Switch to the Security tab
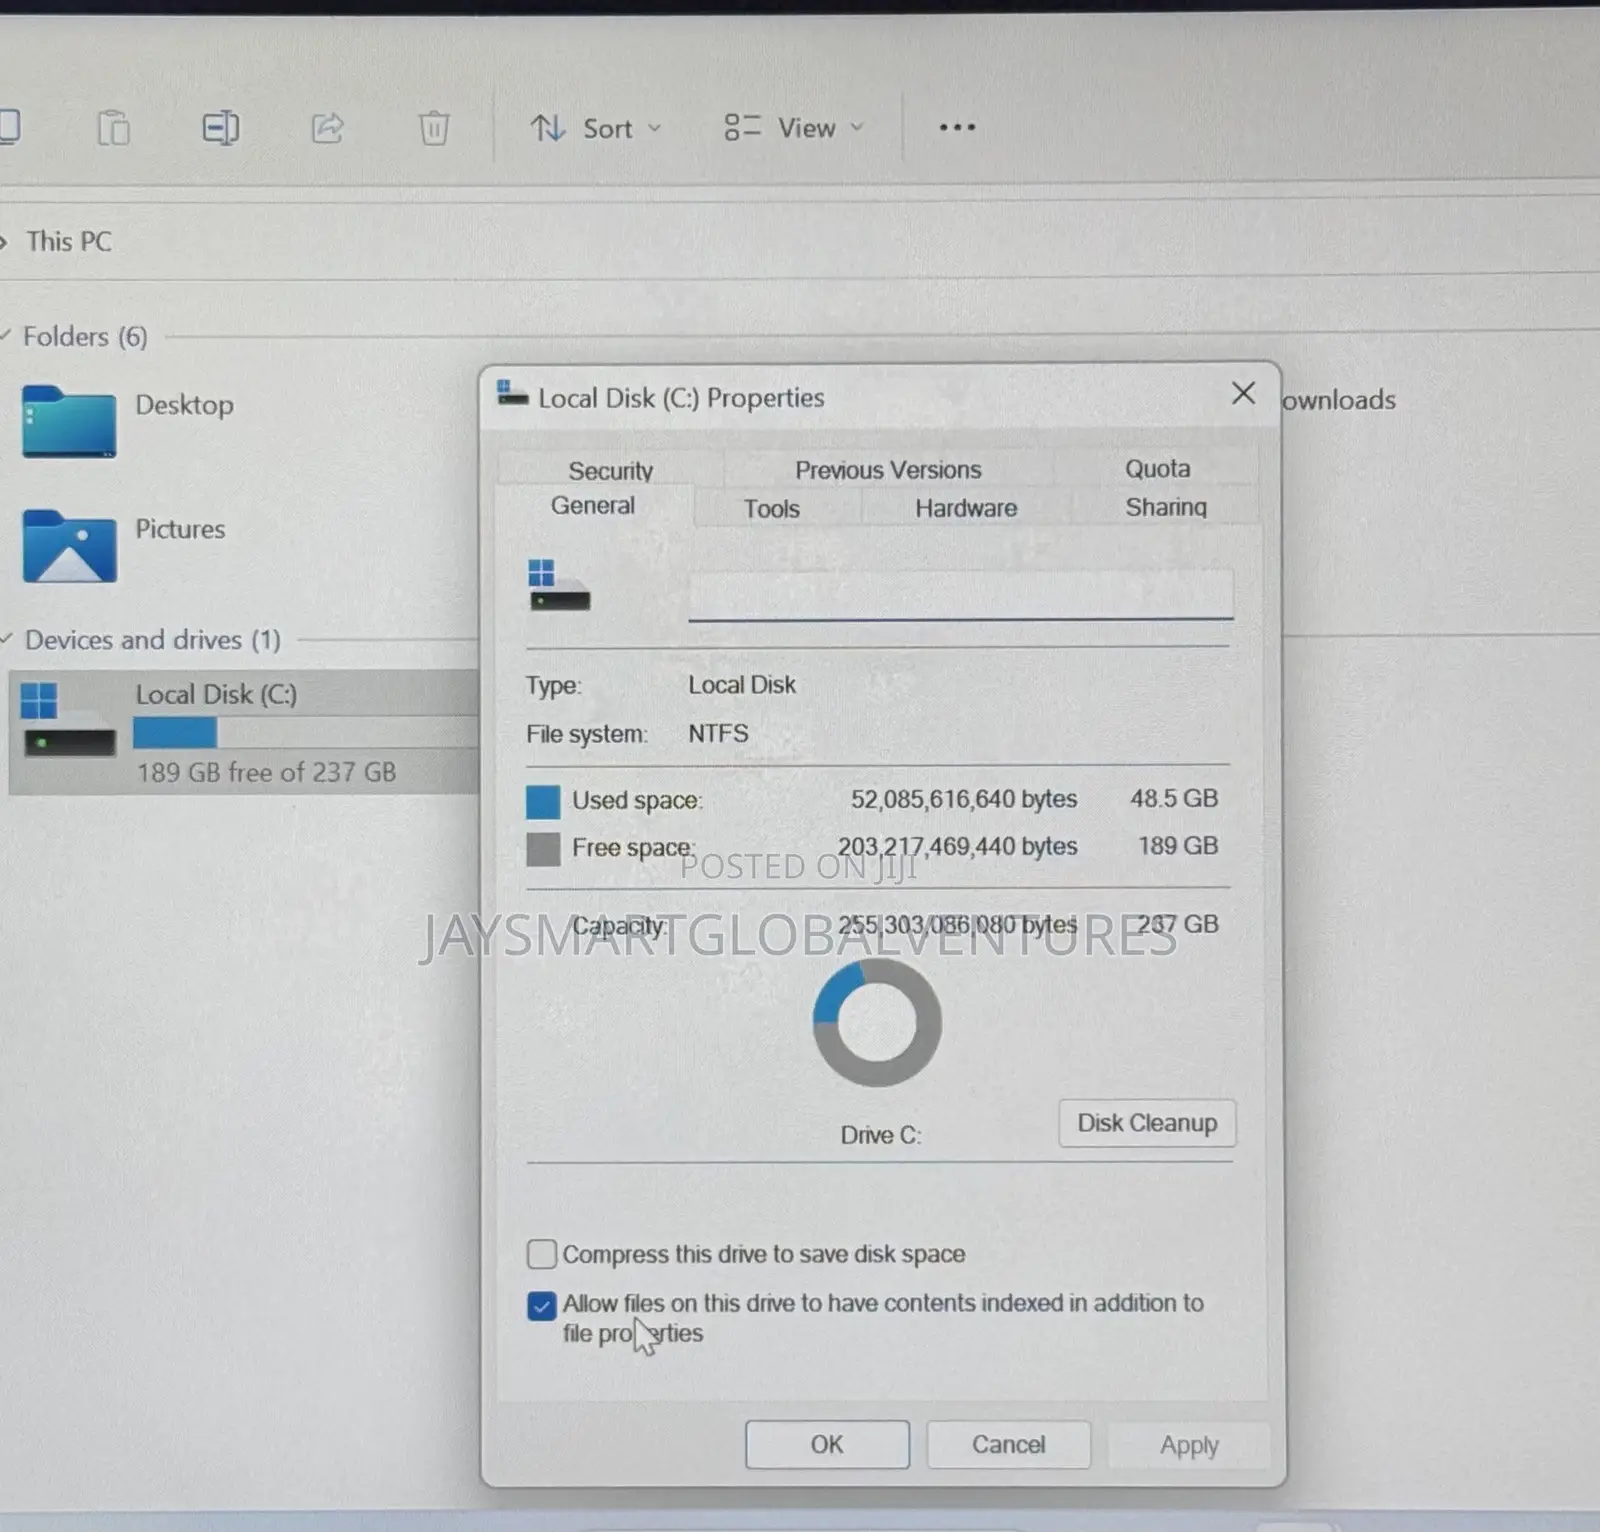The image size is (1600, 1532). (x=610, y=470)
